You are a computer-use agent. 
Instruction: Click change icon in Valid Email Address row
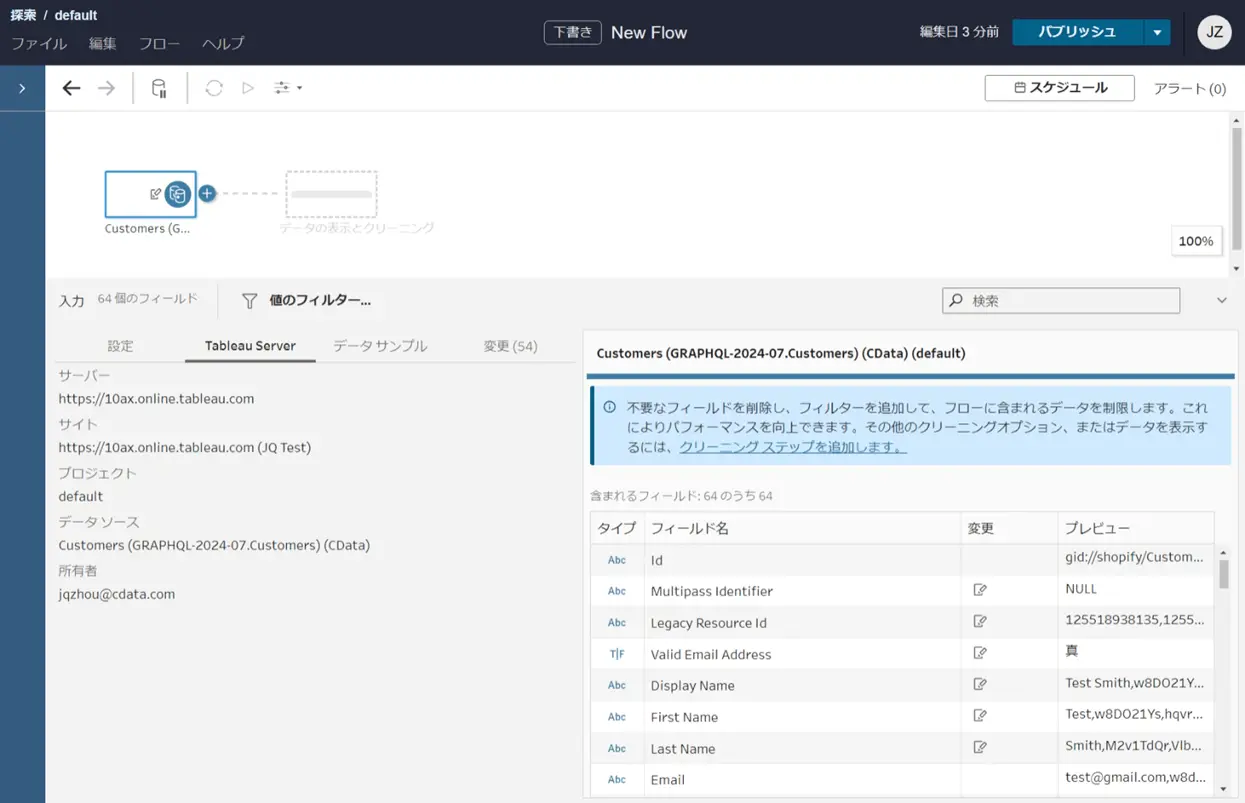(980, 653)
